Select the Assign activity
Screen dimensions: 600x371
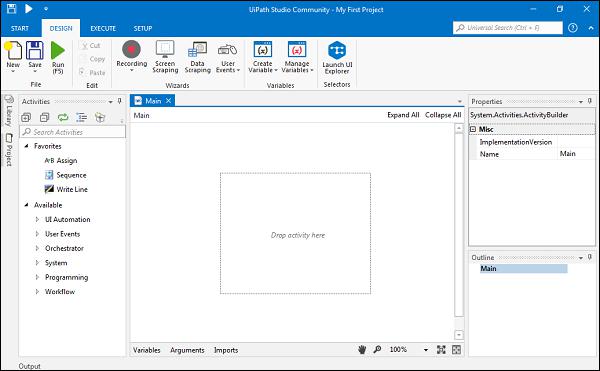click(x=61, y=160)
